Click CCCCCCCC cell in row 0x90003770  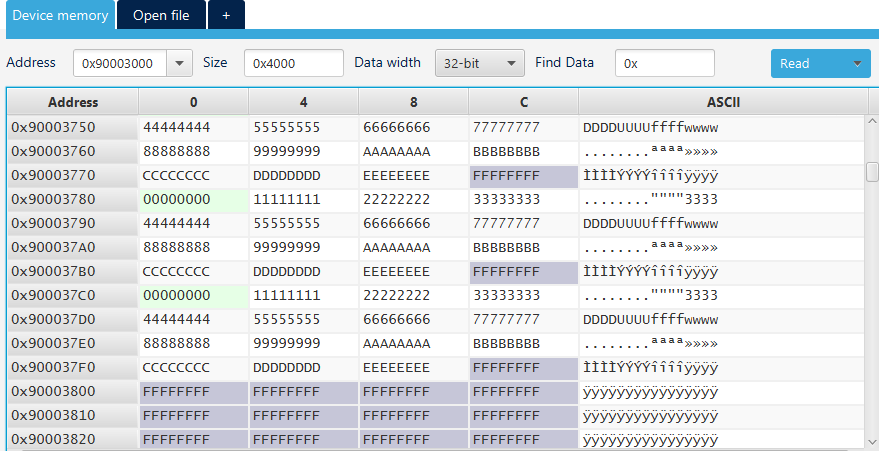pos(193,176)
